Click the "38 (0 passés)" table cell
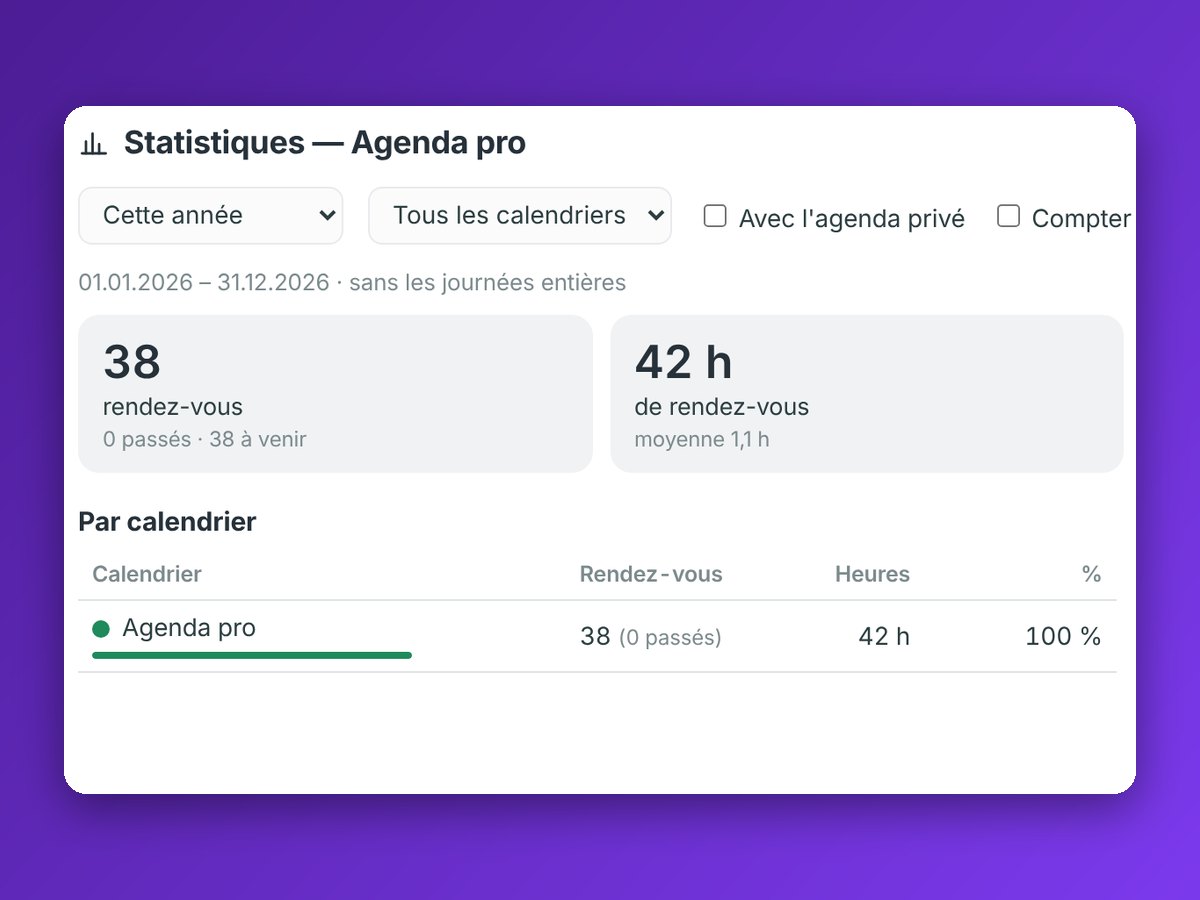The height and width of the screenshot is (900, 1200). coord(651,637)
